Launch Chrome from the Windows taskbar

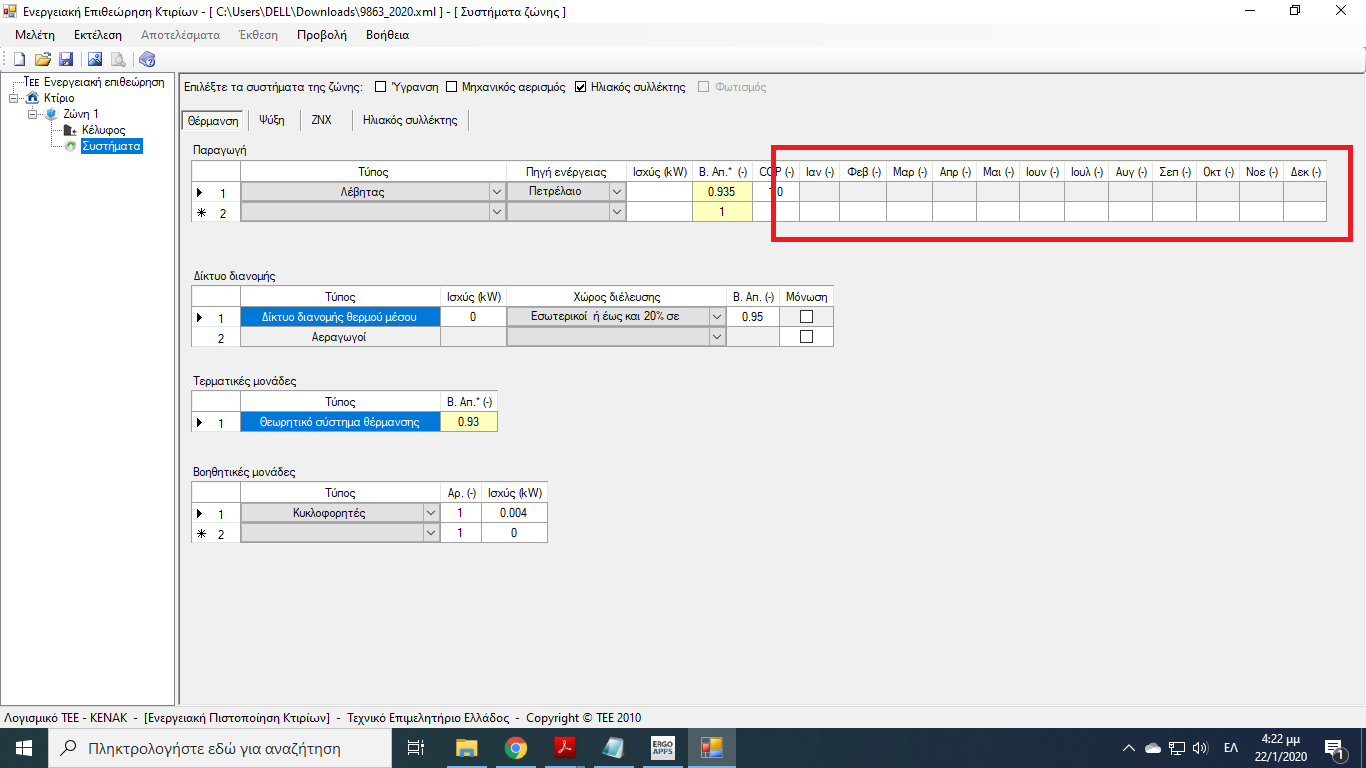(x=515, y=747)
